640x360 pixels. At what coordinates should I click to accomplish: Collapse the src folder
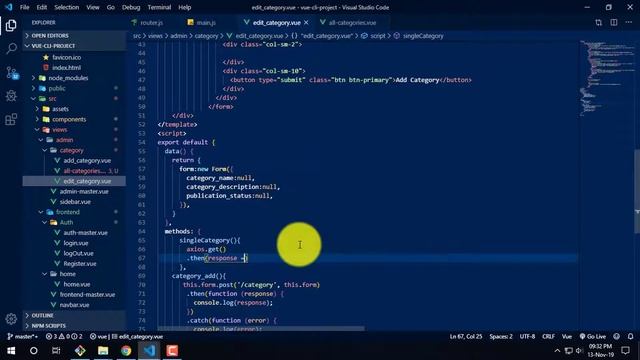(52, 98)
